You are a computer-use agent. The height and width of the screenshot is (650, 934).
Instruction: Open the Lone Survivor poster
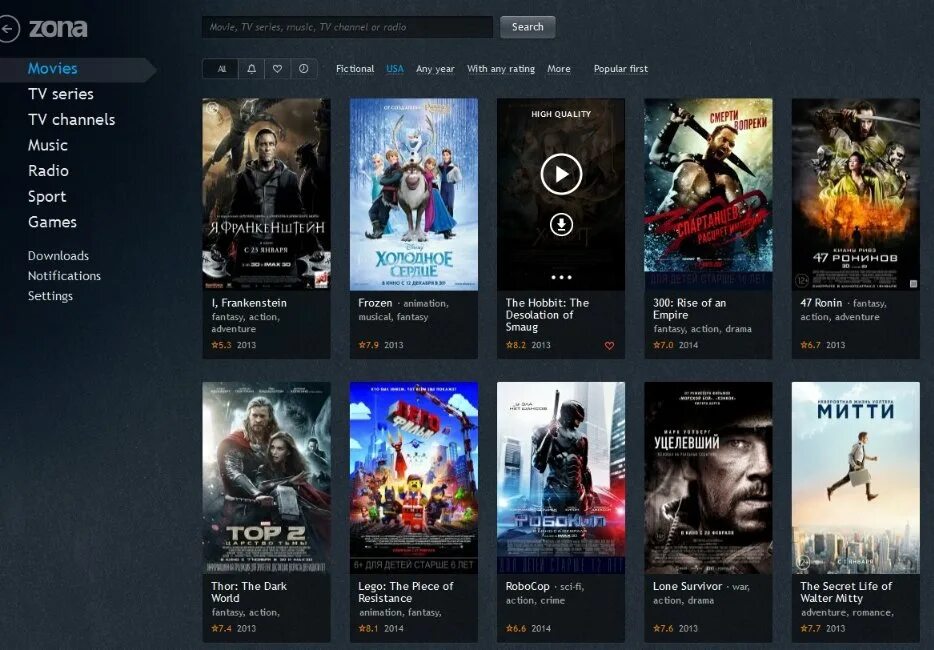(708, 478)
